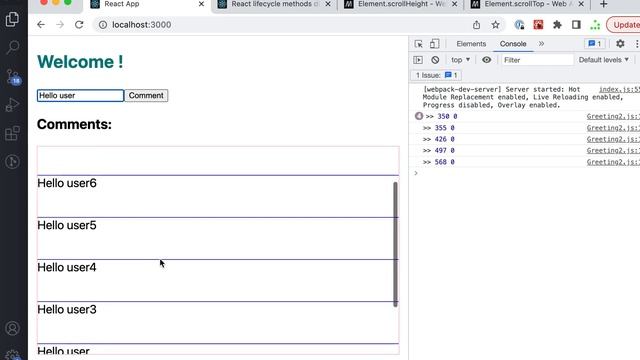Open a new browser tab

[x=604, y=4]
